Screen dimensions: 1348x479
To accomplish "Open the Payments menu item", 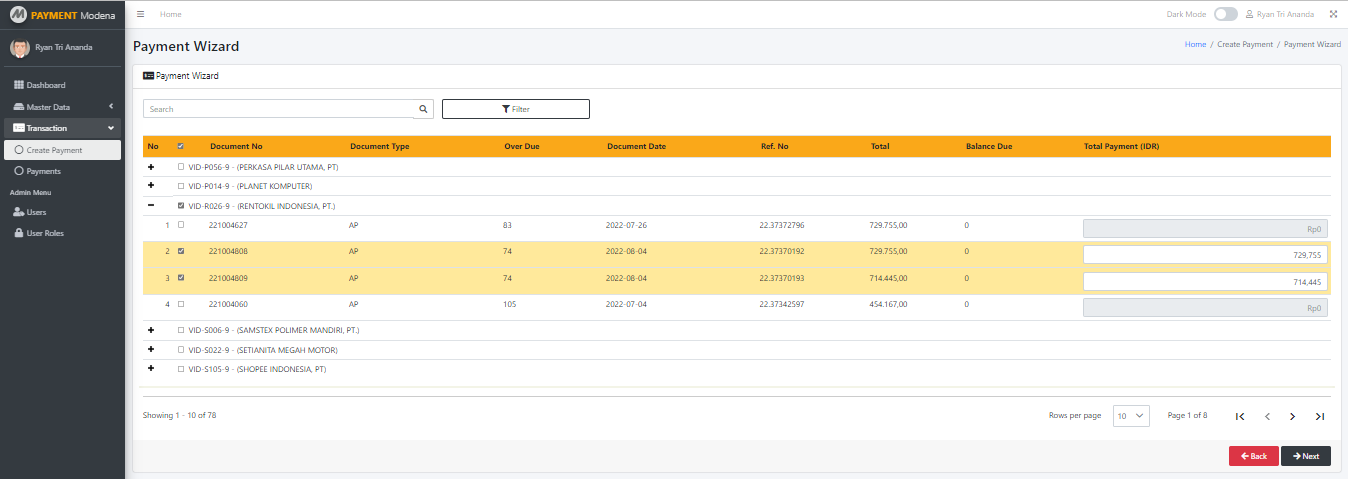I will click(43, 171).
